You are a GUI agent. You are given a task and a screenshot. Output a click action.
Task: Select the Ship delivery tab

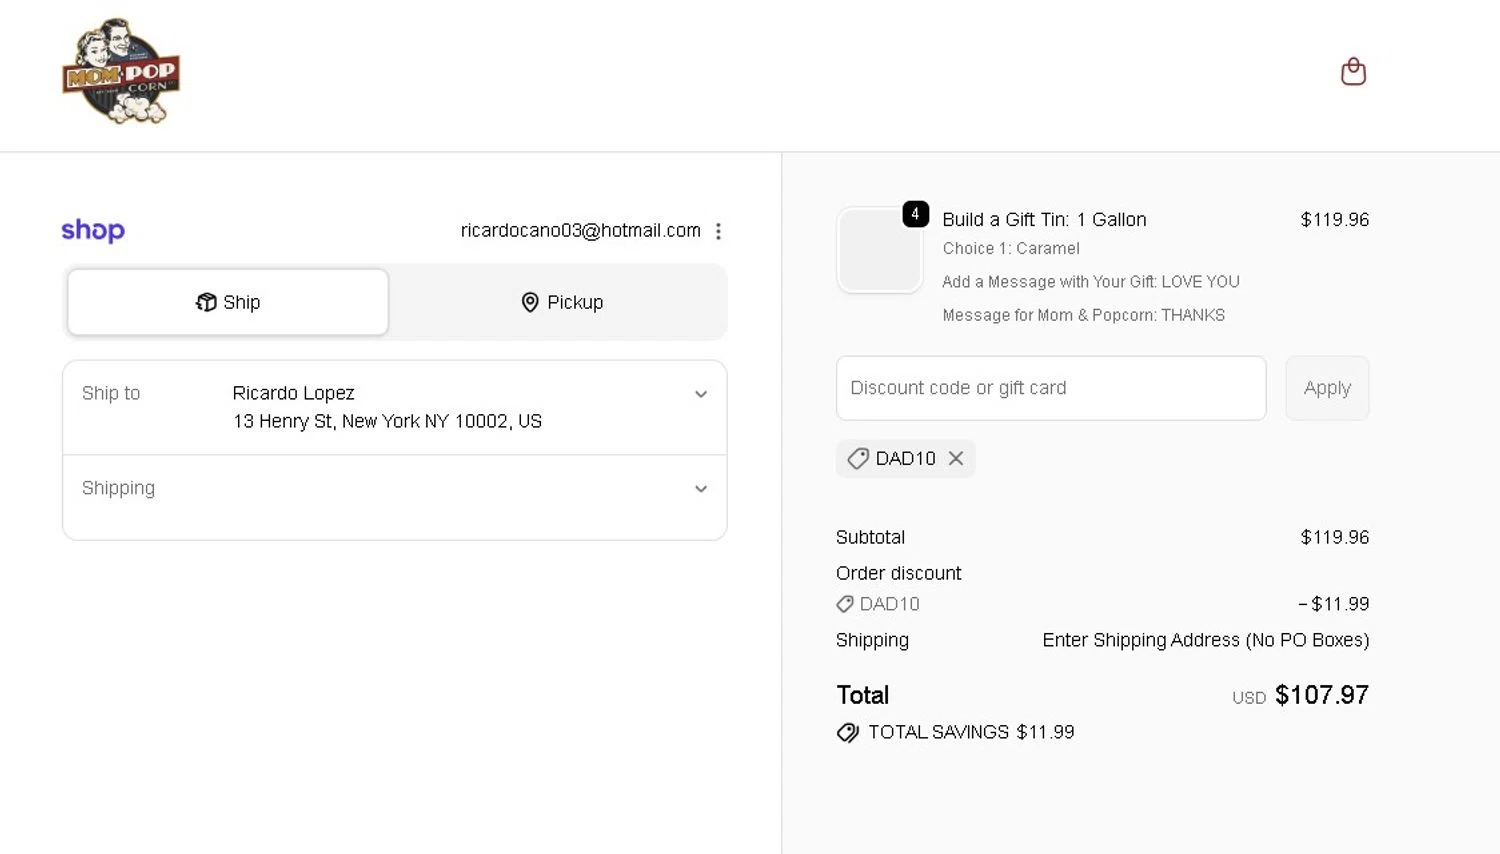point(228,302)
